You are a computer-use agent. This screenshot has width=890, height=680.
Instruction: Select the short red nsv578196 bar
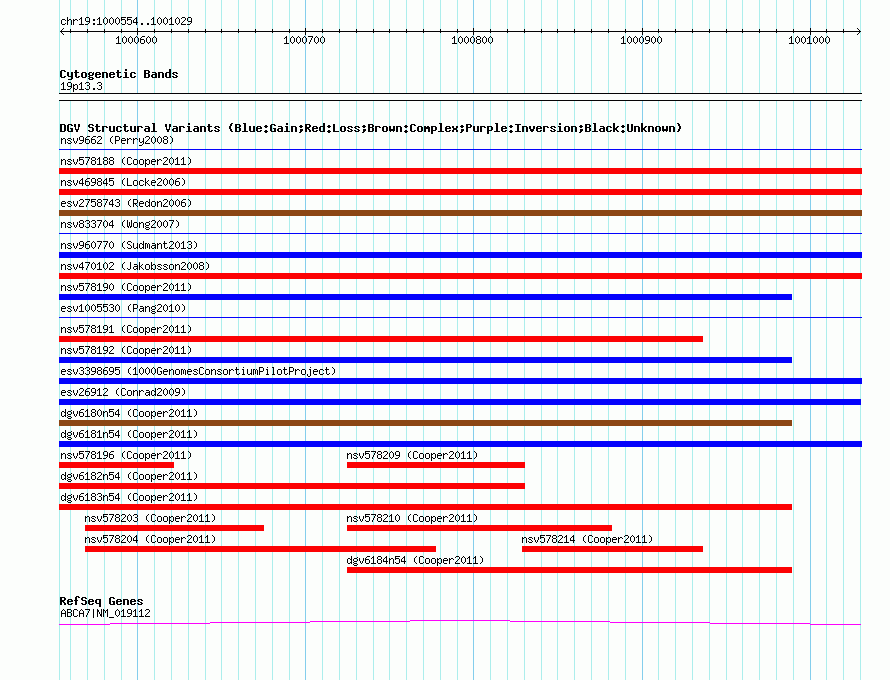point(116,465)
